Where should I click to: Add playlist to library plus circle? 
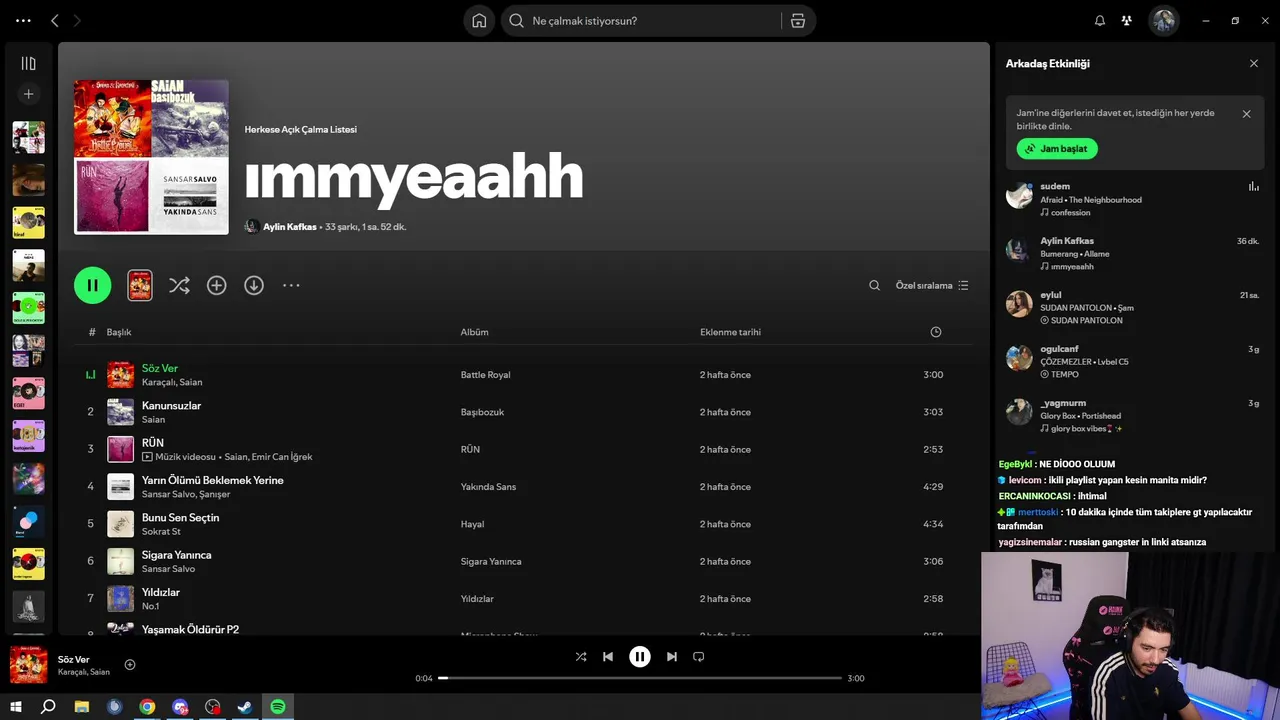tap(216, 285)
